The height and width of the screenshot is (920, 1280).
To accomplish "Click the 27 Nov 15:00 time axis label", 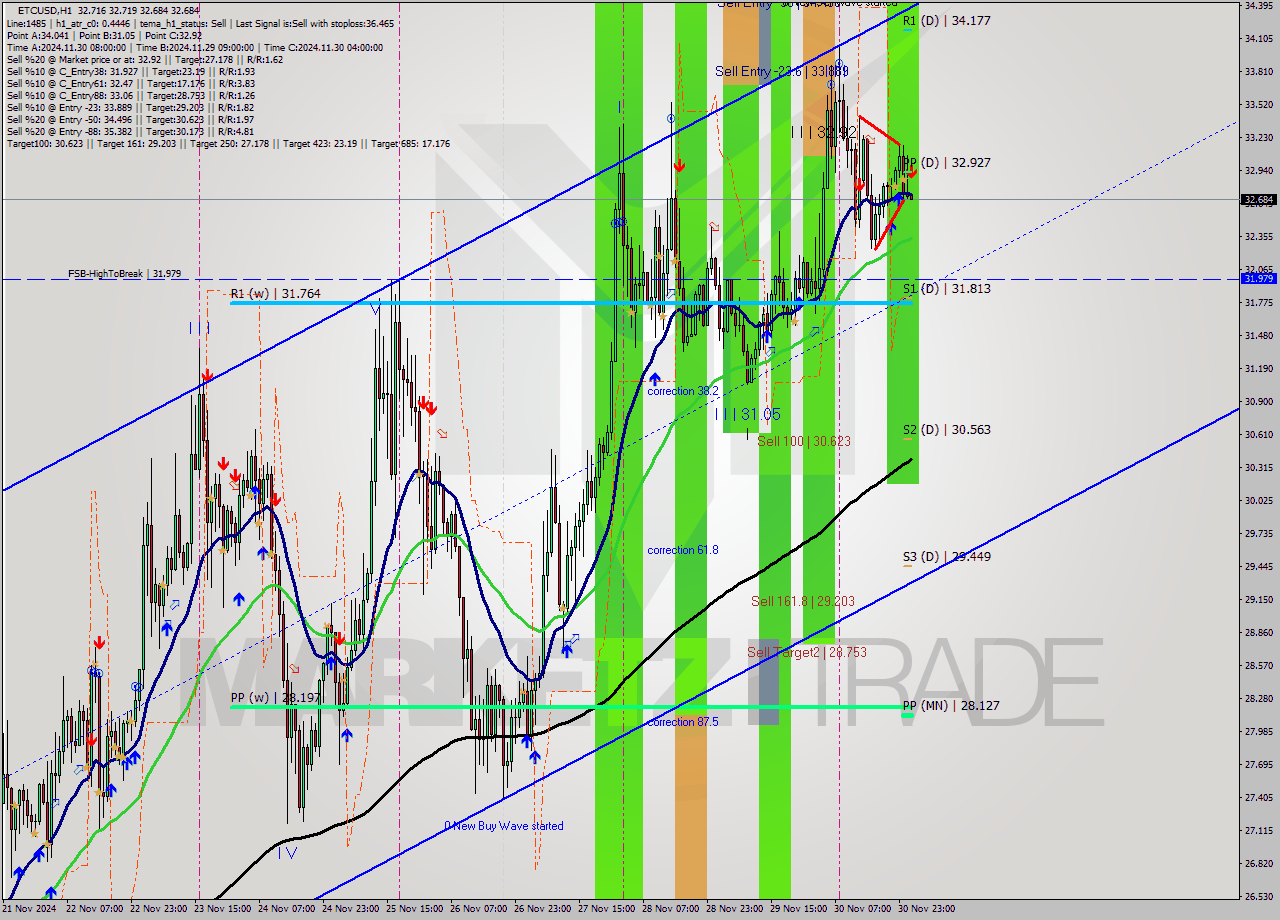I will [606, 909].
